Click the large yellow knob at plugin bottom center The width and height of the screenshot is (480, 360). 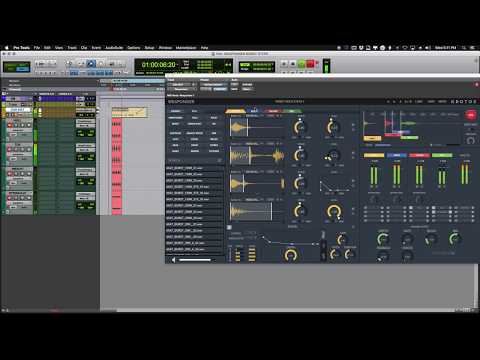291,255
